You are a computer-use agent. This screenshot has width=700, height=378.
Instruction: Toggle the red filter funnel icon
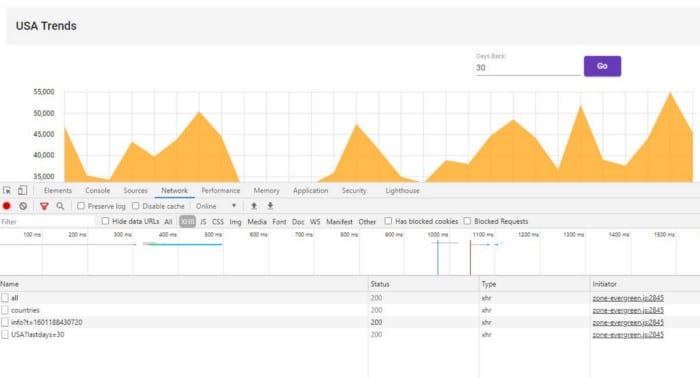point(44,206)
